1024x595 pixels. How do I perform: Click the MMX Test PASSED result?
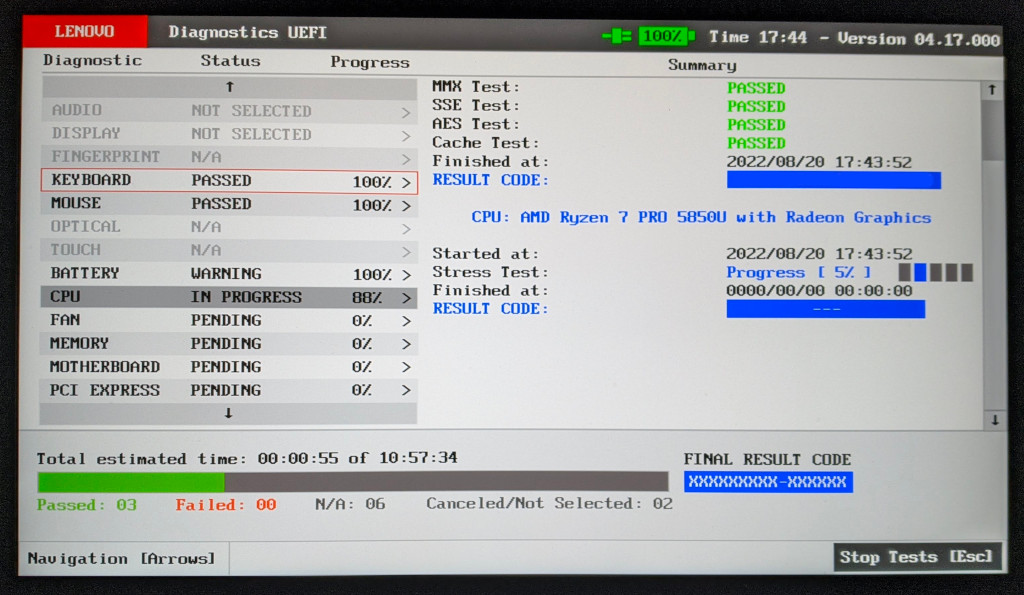[756, 88]
